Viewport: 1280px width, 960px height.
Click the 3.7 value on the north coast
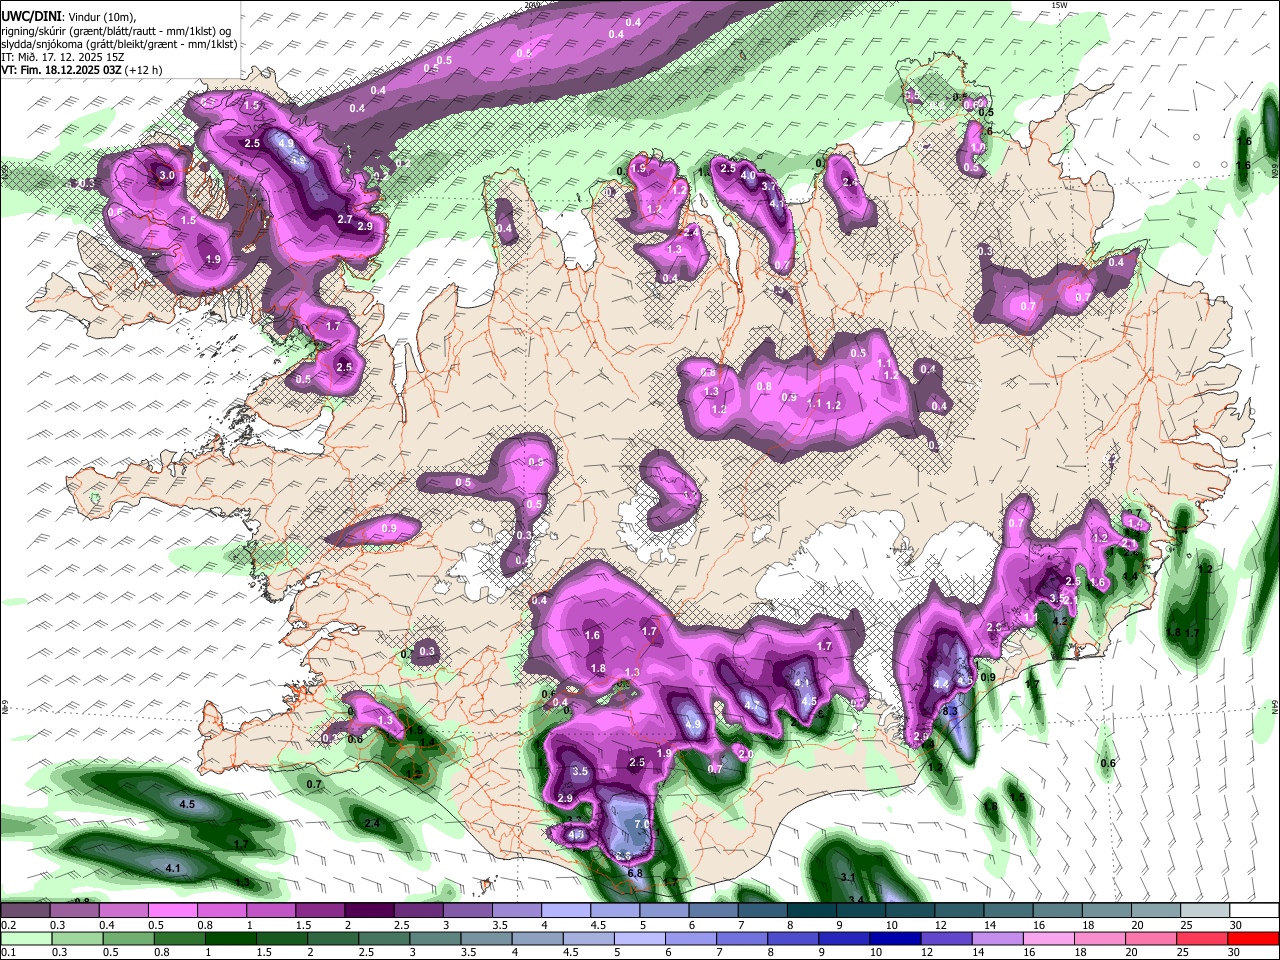769,186
